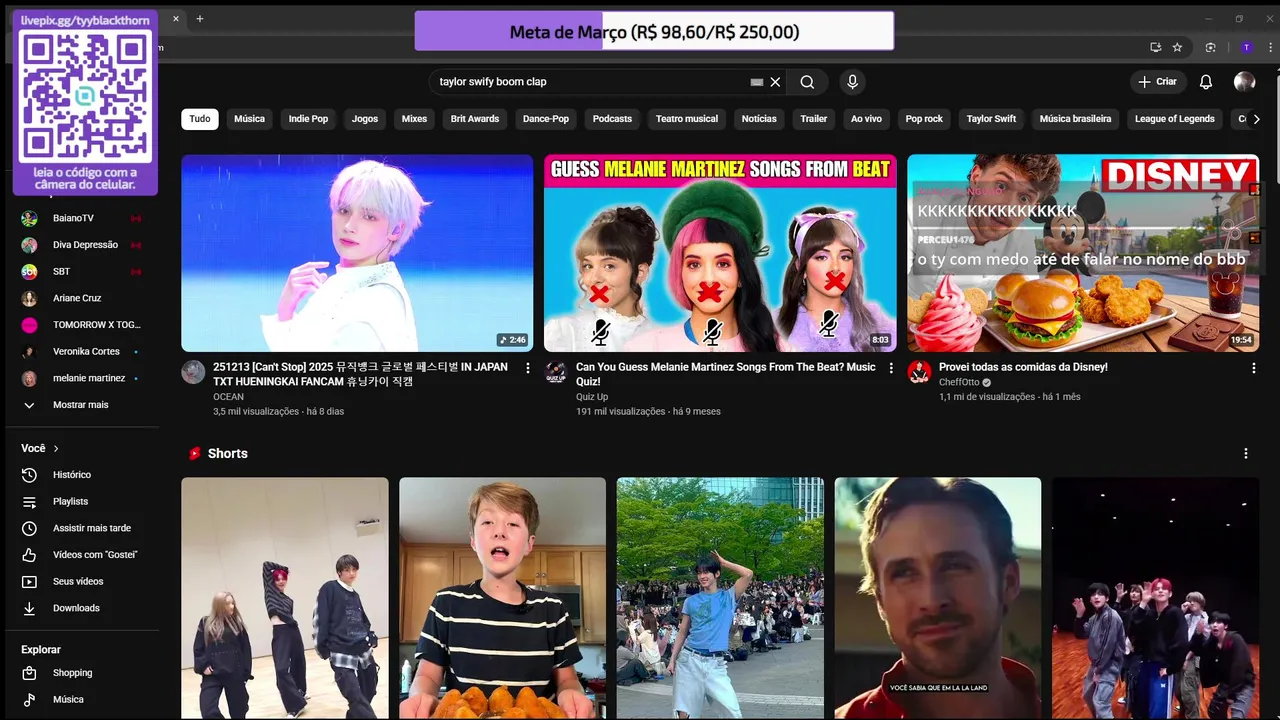Open SBT channel in sidebar
This screenshot has height=720, width=1280.
pyautogui.click(x=80, y=271)
